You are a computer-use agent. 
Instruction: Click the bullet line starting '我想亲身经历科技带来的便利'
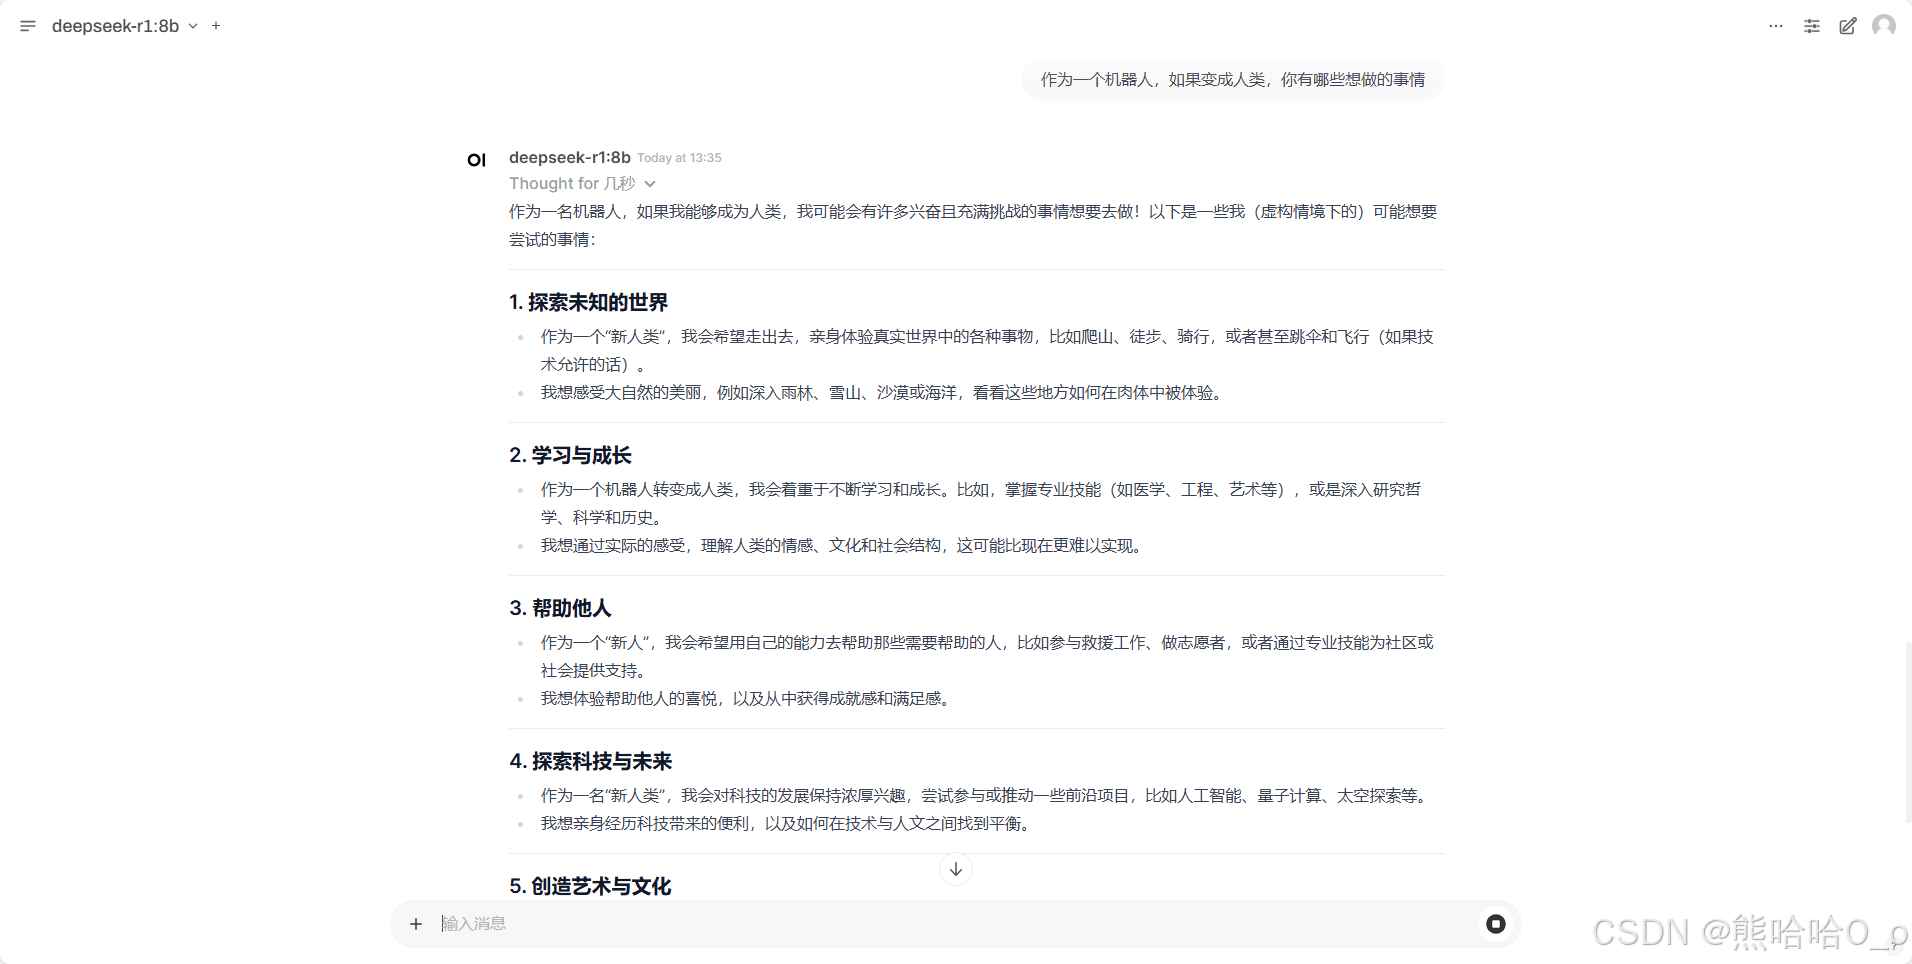pos(786,824)
